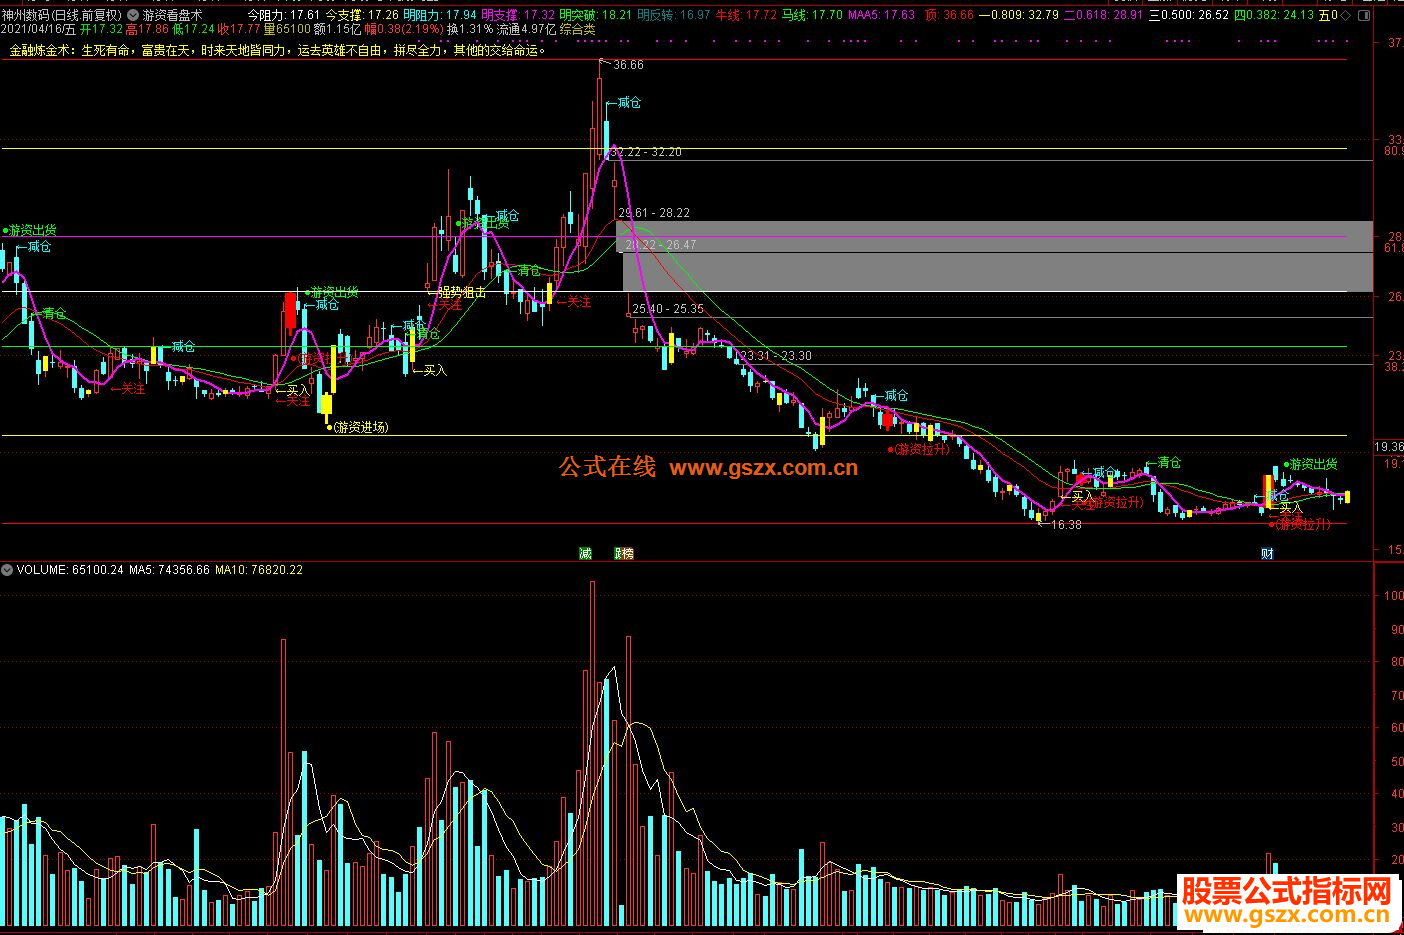Viewport: 1404px width, 935px height.
Task: Click the 综合类 sector label
Action: coord(577,30)
